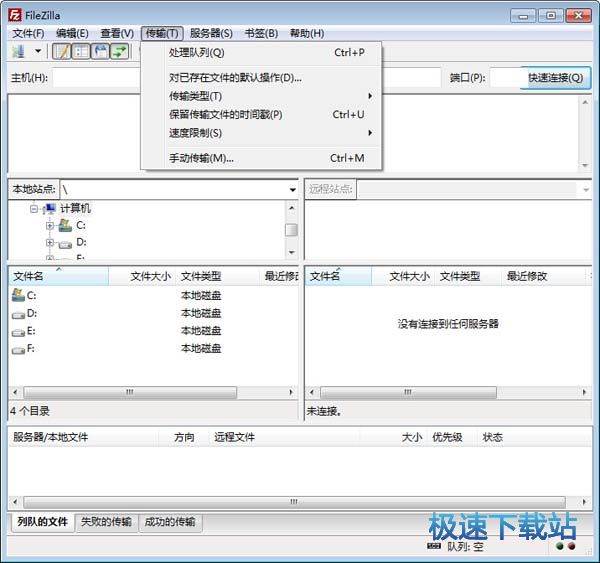Choose 手动传输 from the menu
Image resolution: width=600 pixels, height=563 pixels.
[x=201, y=158]
